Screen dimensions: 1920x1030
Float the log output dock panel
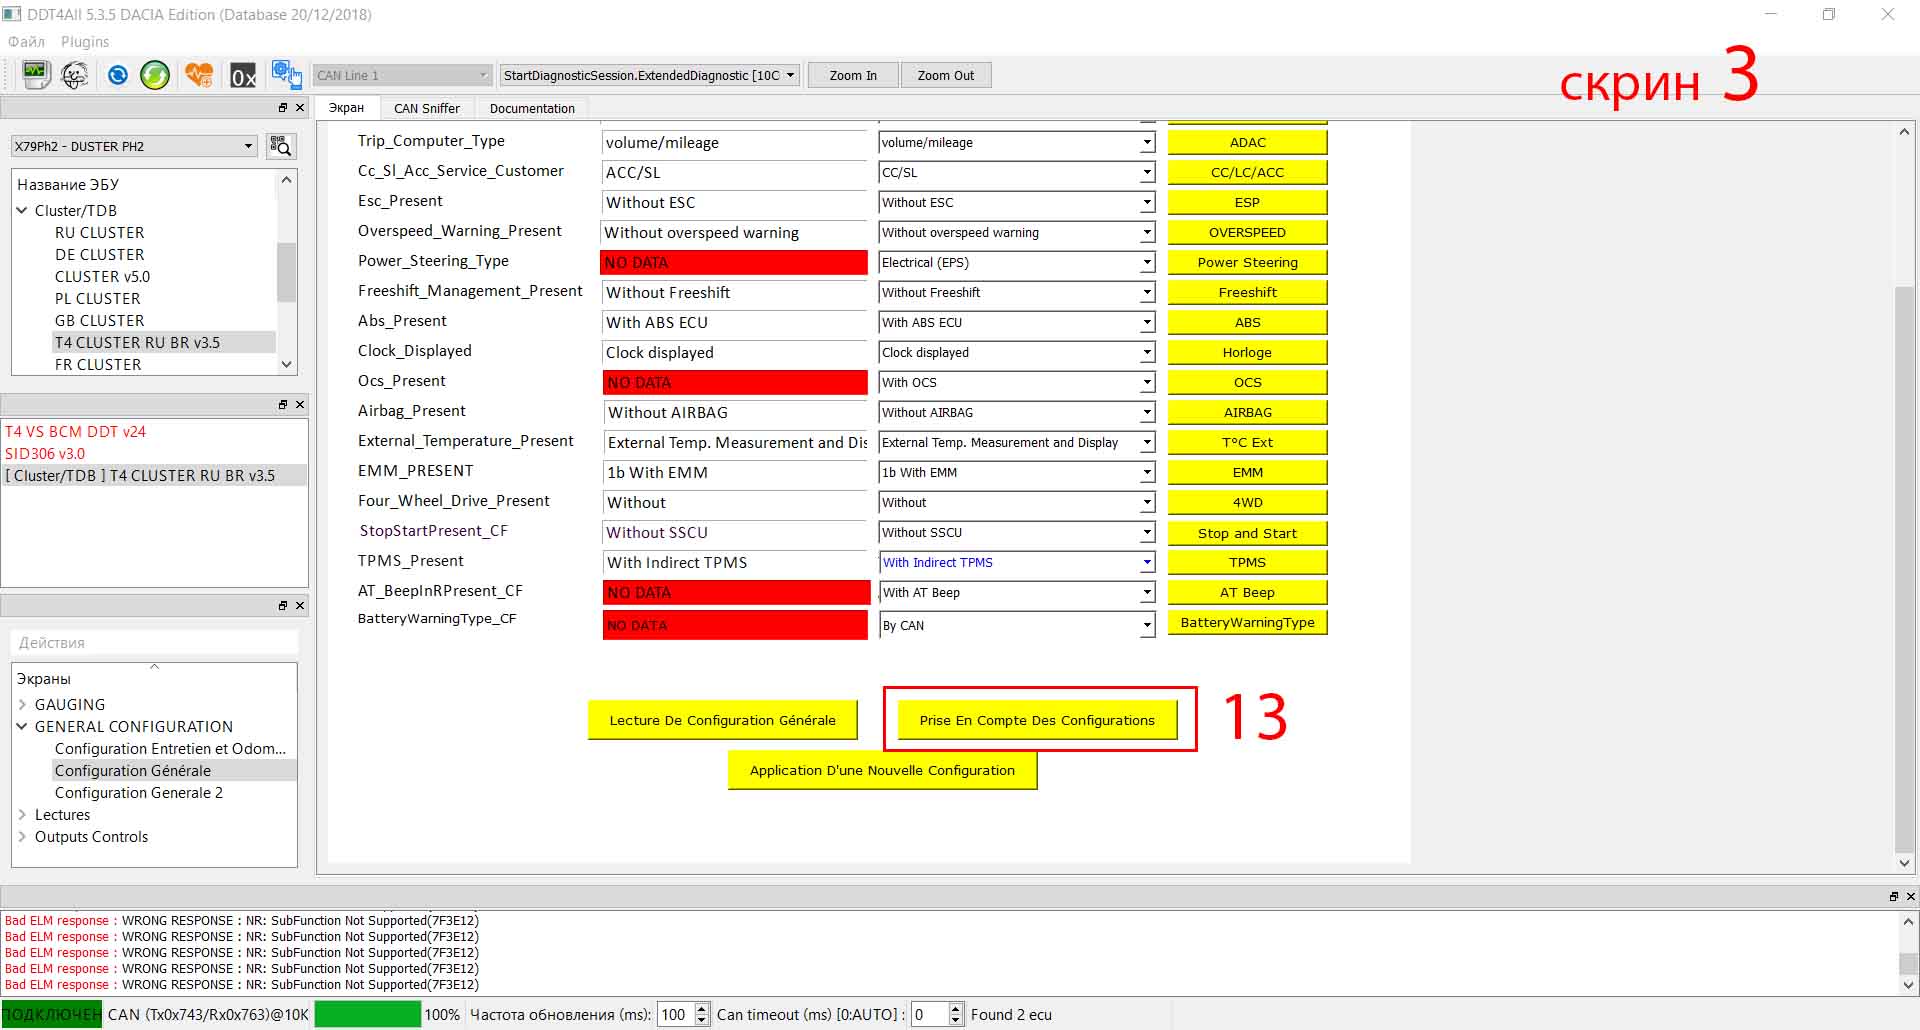tap(1893, 897)
